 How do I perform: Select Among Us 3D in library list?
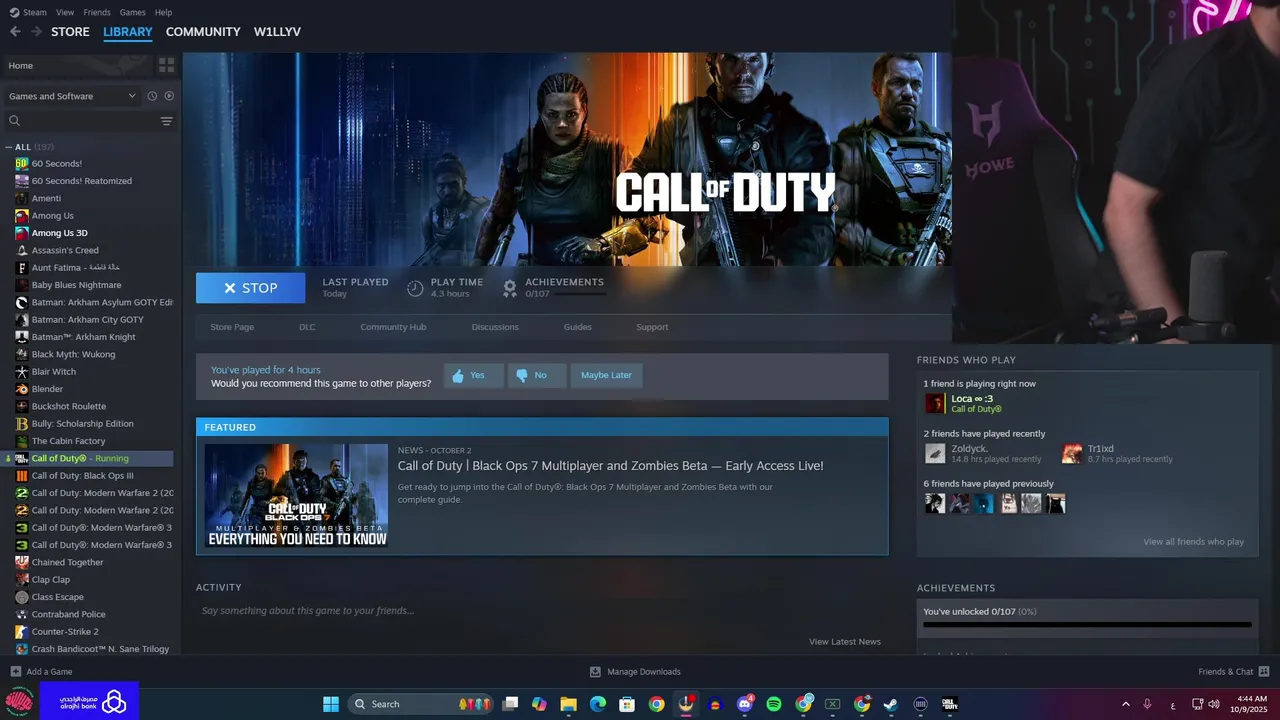point(59,233)
